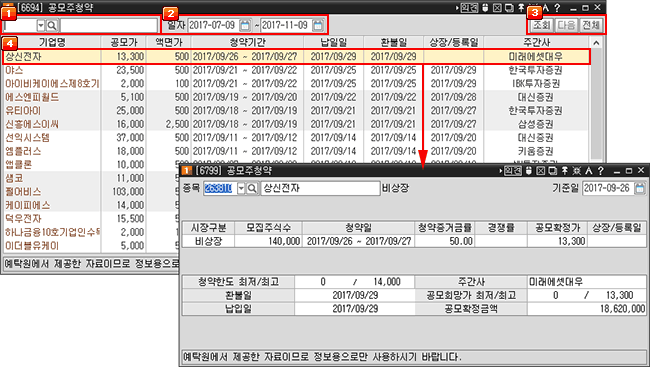The width and height of the screenshot is (650, 367).
Task: Click the 조회 search button
Action: click(542, 25)
